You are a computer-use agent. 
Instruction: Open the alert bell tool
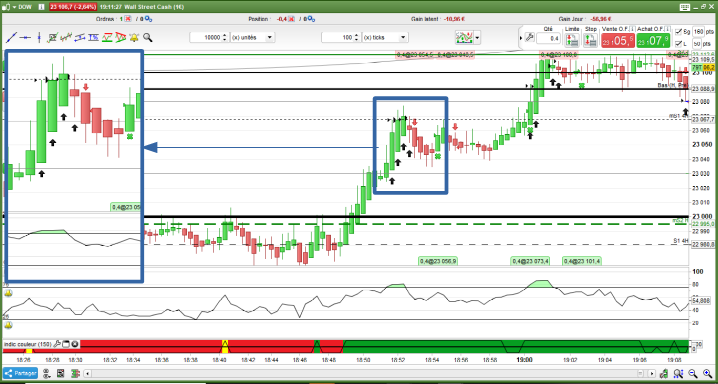point(134,38)
